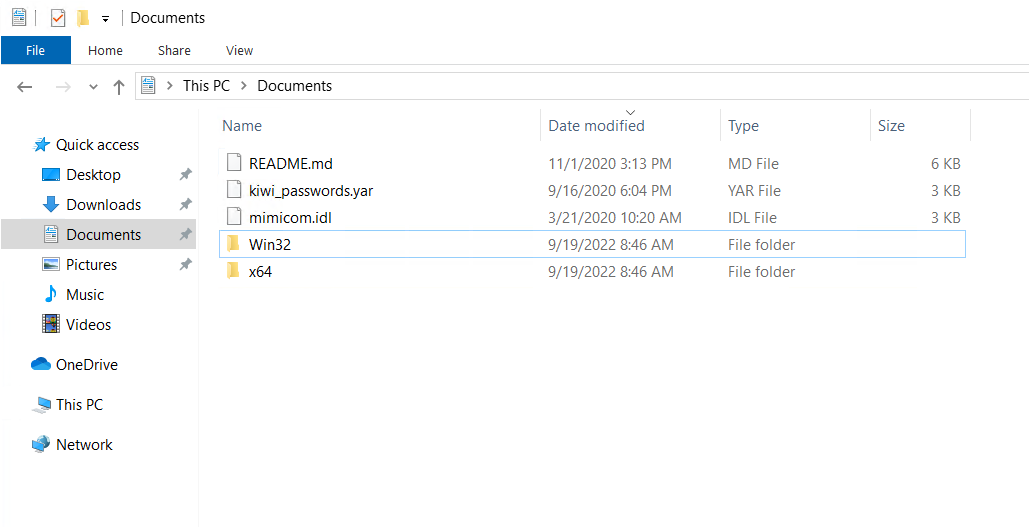Click the Documents page icon in the sidebar
This screenshot has height=527, width=1029.
[x=51, y=234]
